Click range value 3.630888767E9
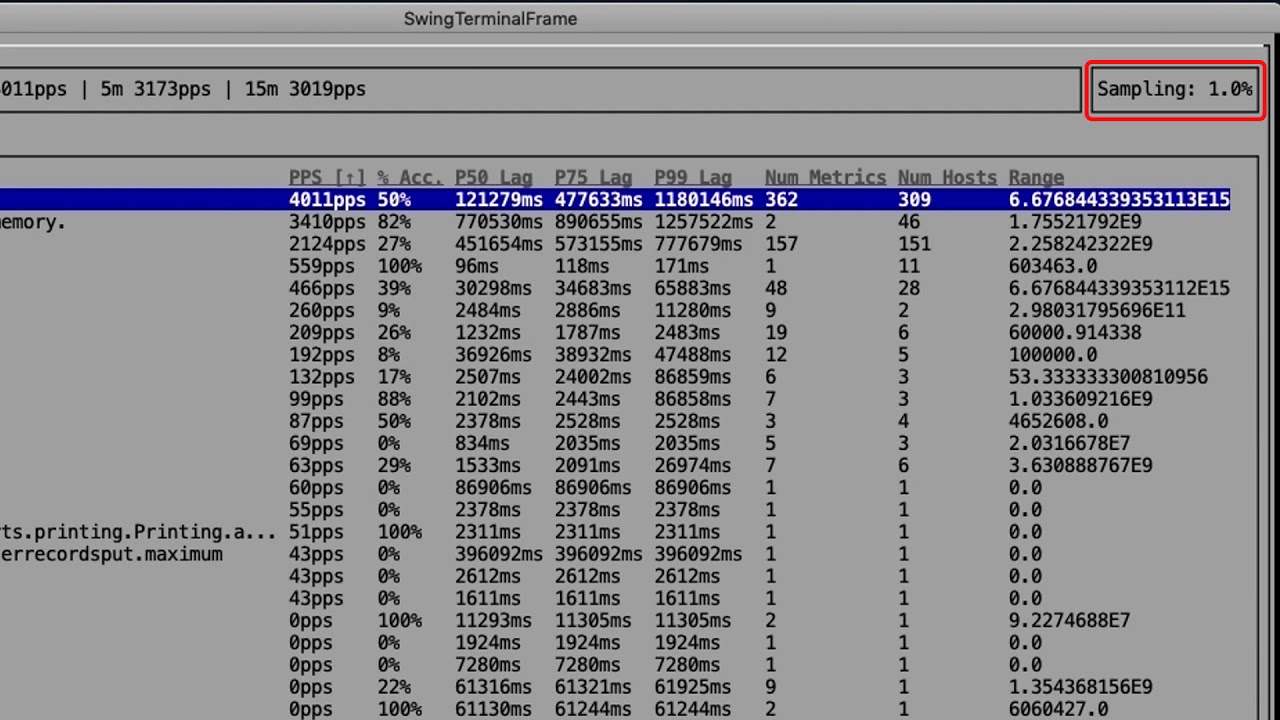 click(1081, 465)
